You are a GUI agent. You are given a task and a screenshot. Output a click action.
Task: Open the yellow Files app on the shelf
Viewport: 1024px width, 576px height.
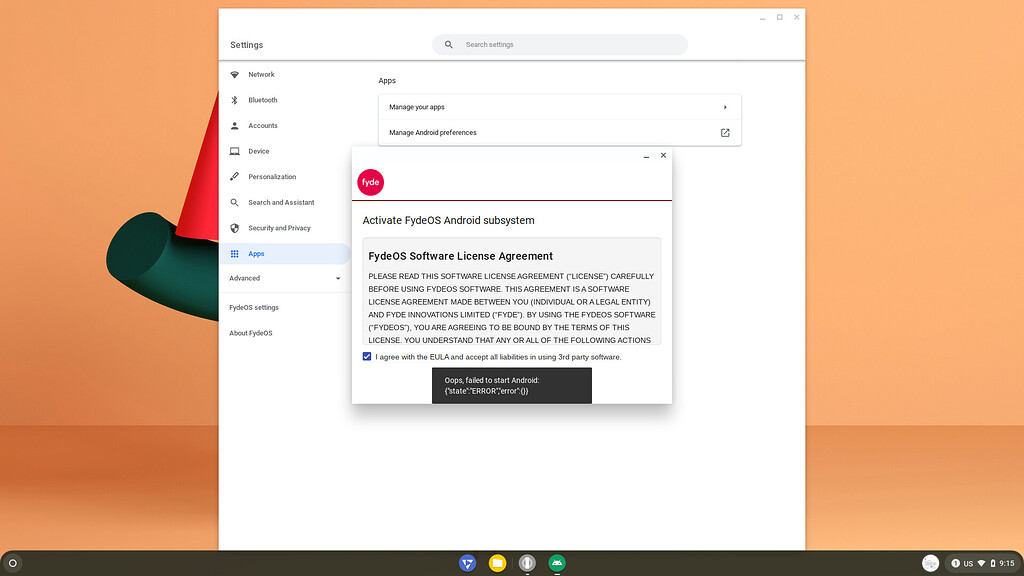pos(498,563)
